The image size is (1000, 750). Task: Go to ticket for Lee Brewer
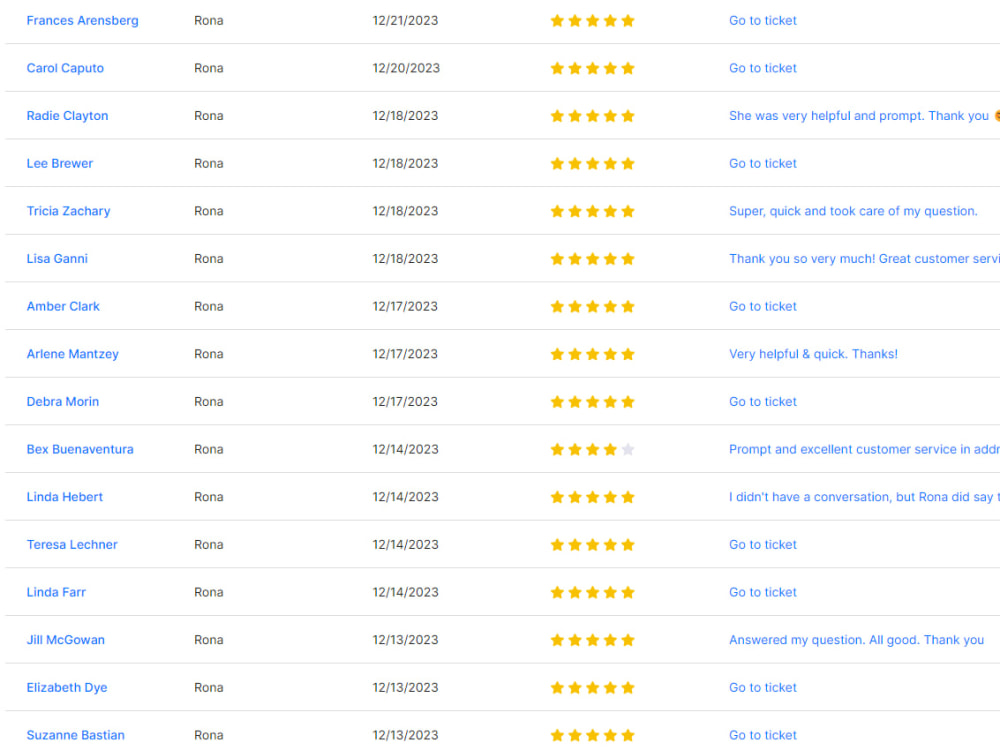pyautogui.click(x=763, y=163)
